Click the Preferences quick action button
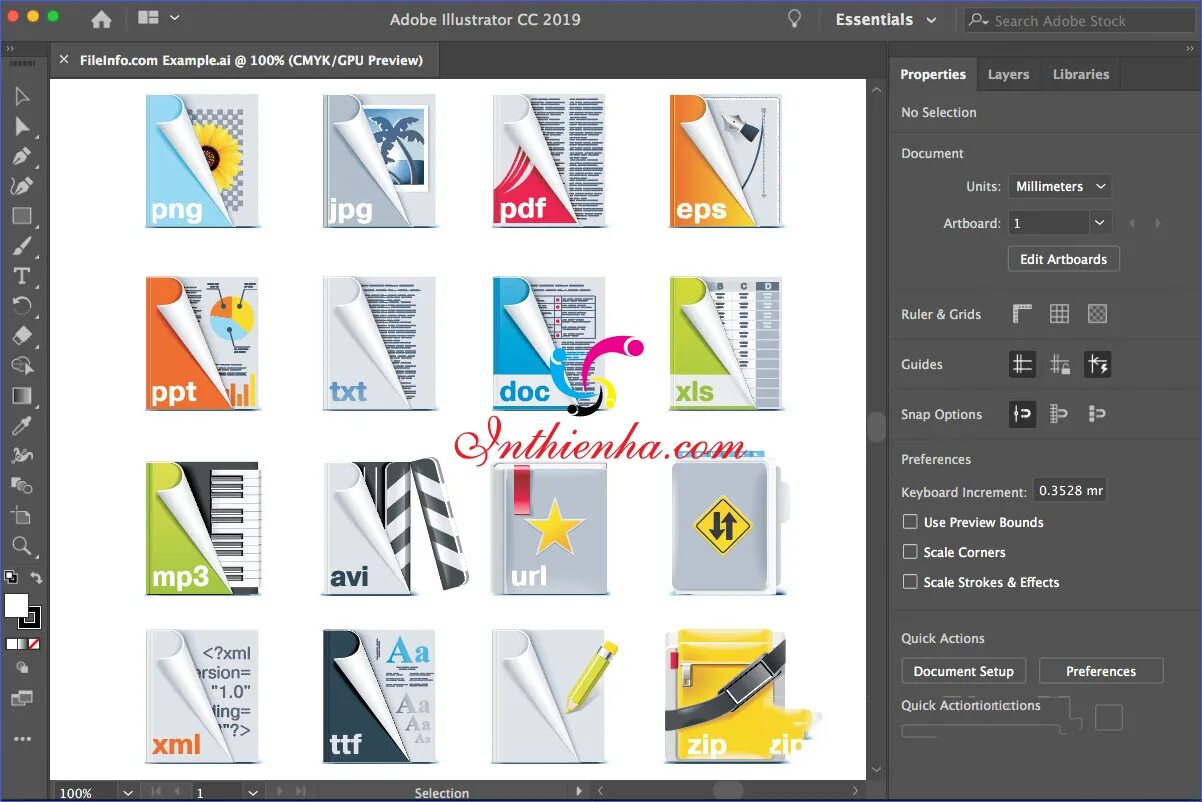This screenshot has height=802, width=1202. click(x=1101, y=671)
